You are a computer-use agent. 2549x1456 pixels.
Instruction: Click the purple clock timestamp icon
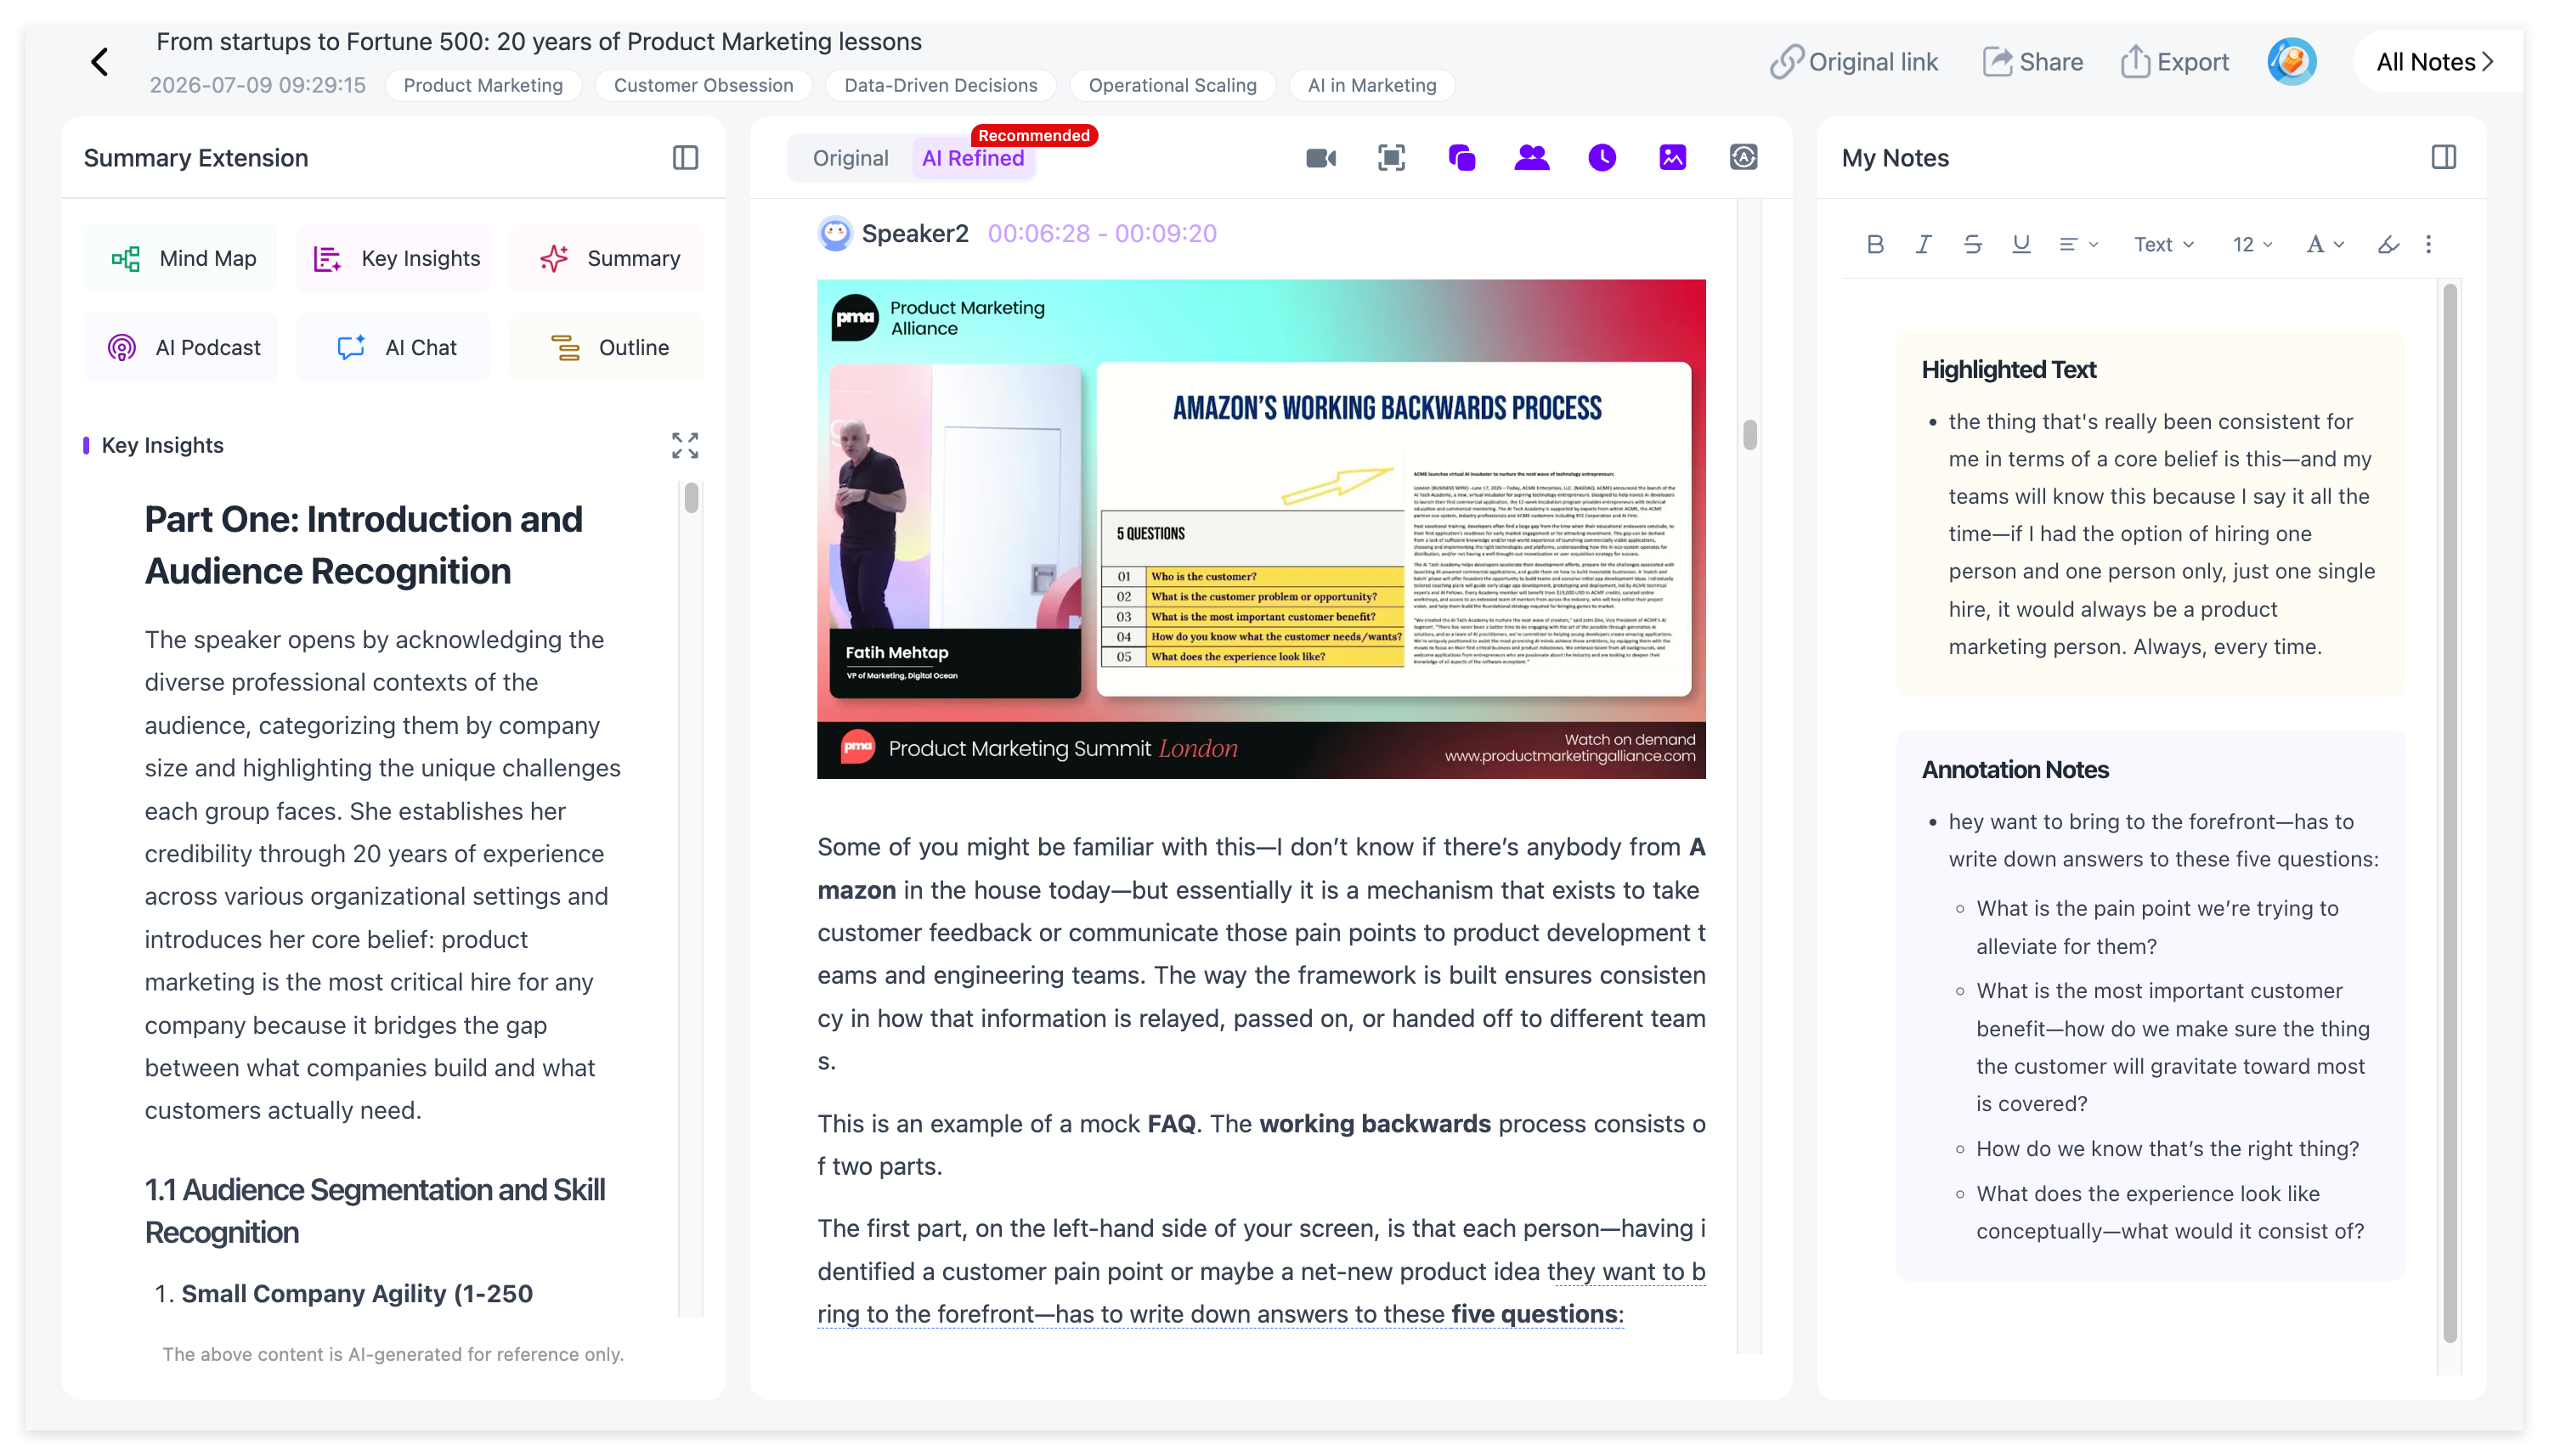coord(1602,158)
